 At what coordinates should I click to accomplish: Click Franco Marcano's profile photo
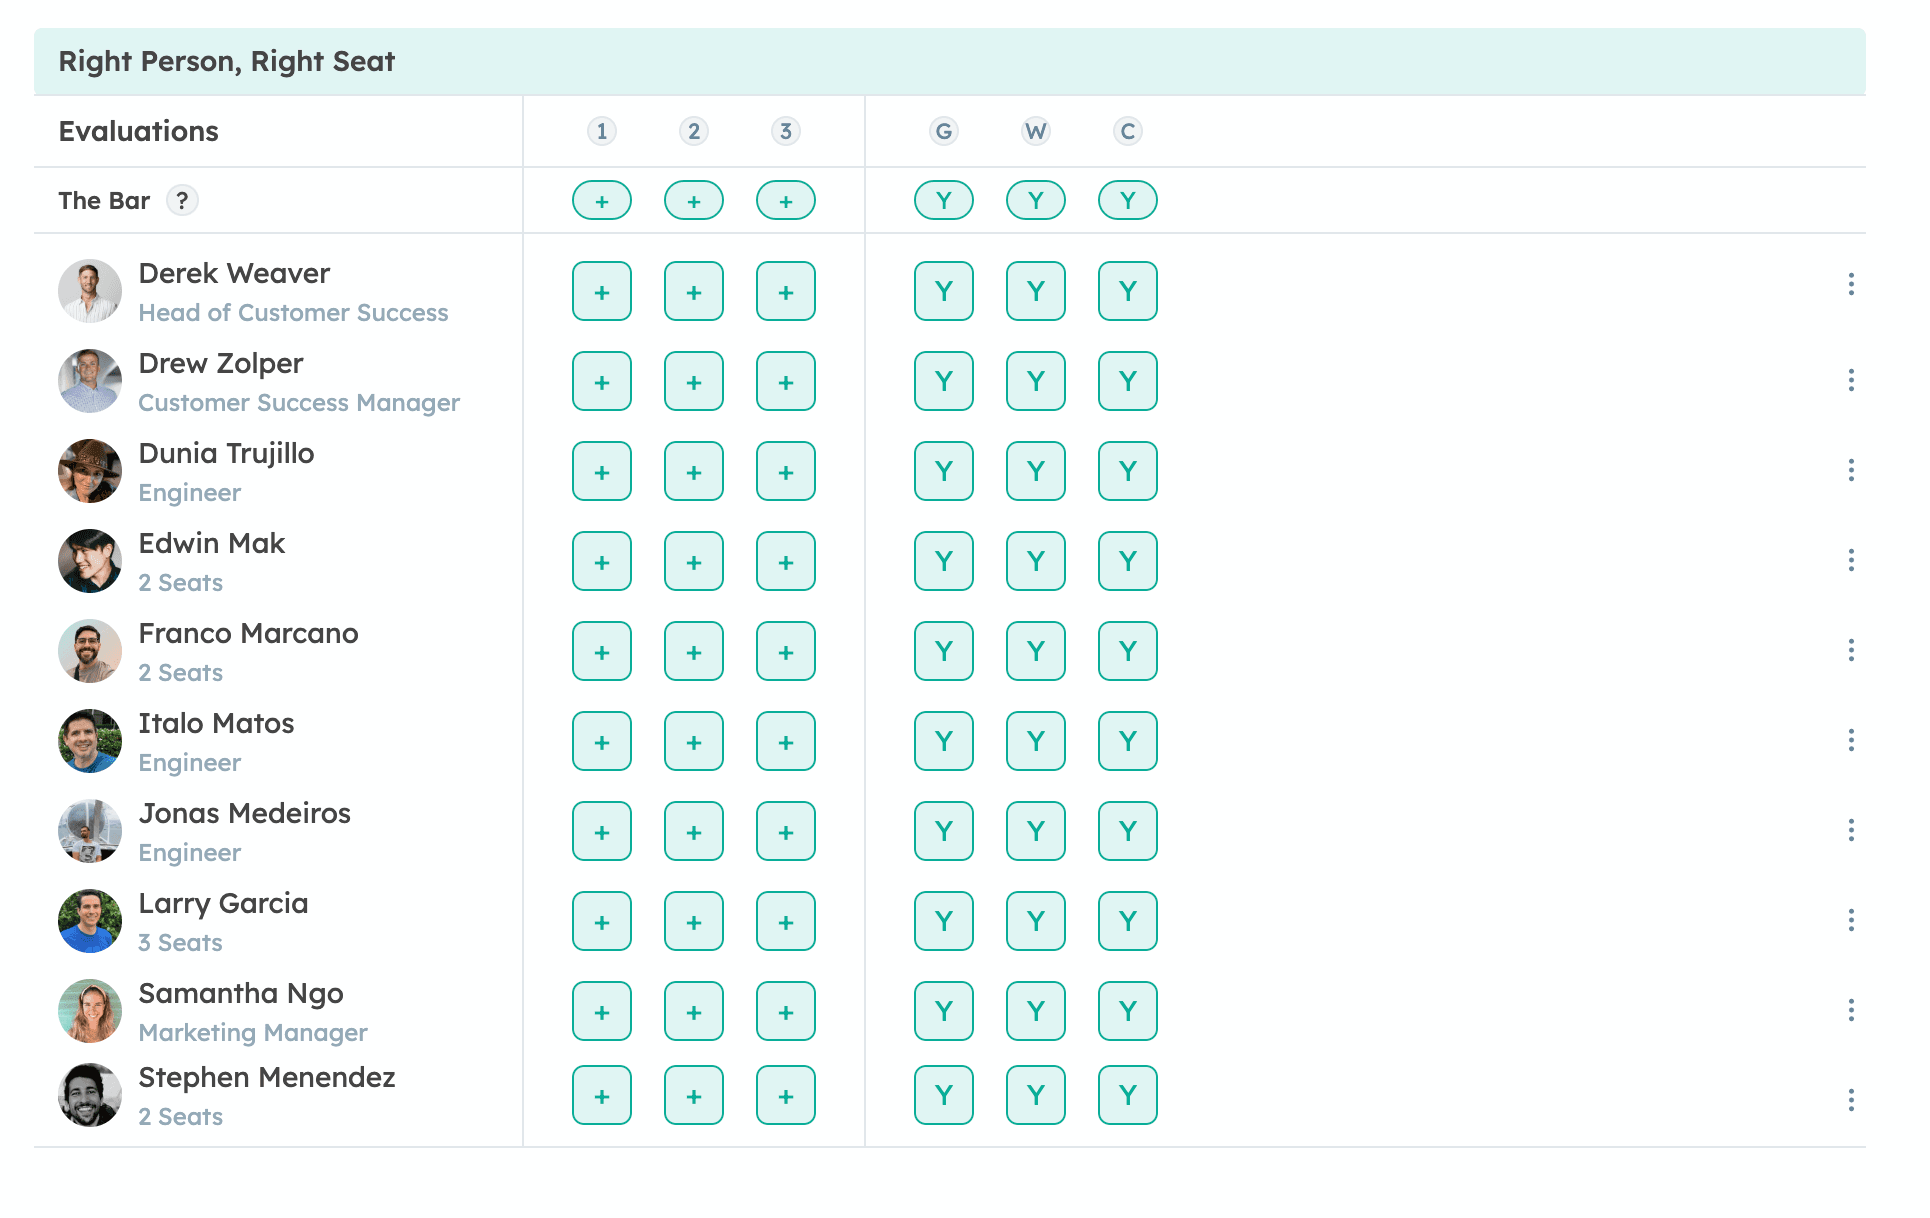point(89,651)
